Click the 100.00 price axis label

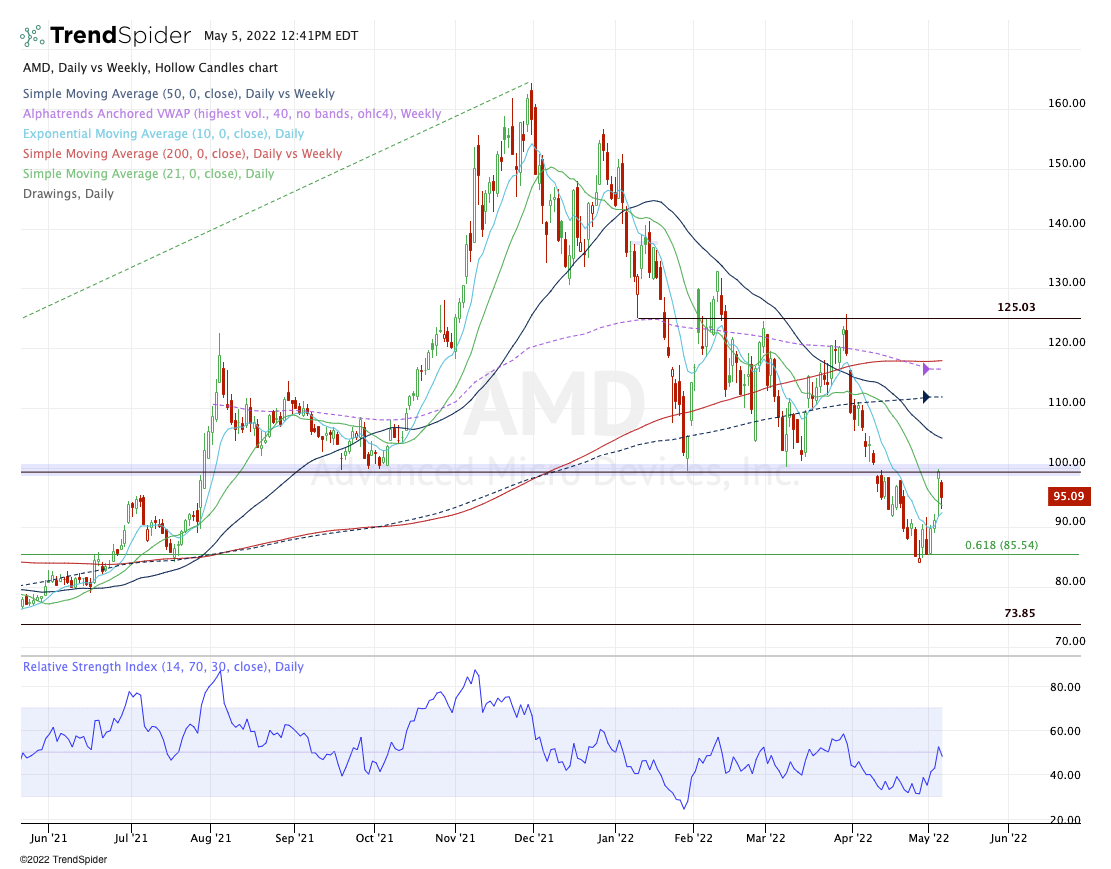1066,462
